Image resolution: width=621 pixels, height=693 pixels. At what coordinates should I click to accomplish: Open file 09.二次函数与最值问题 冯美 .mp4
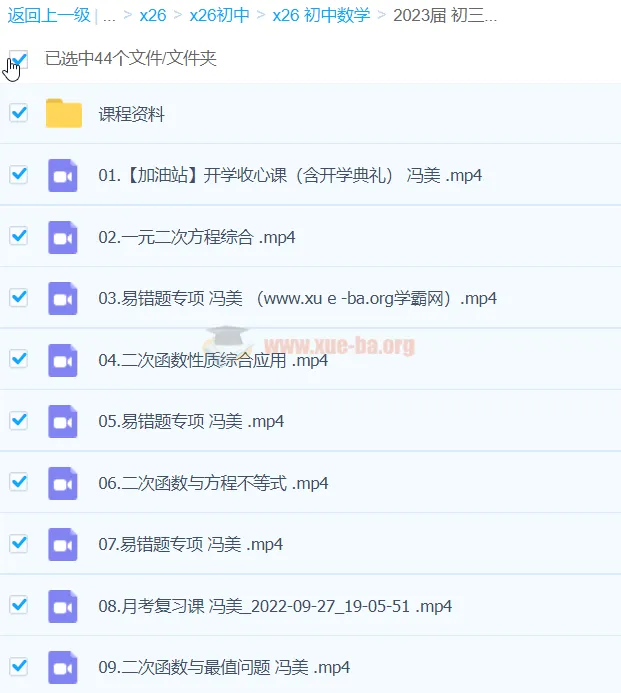click(224, 667)
